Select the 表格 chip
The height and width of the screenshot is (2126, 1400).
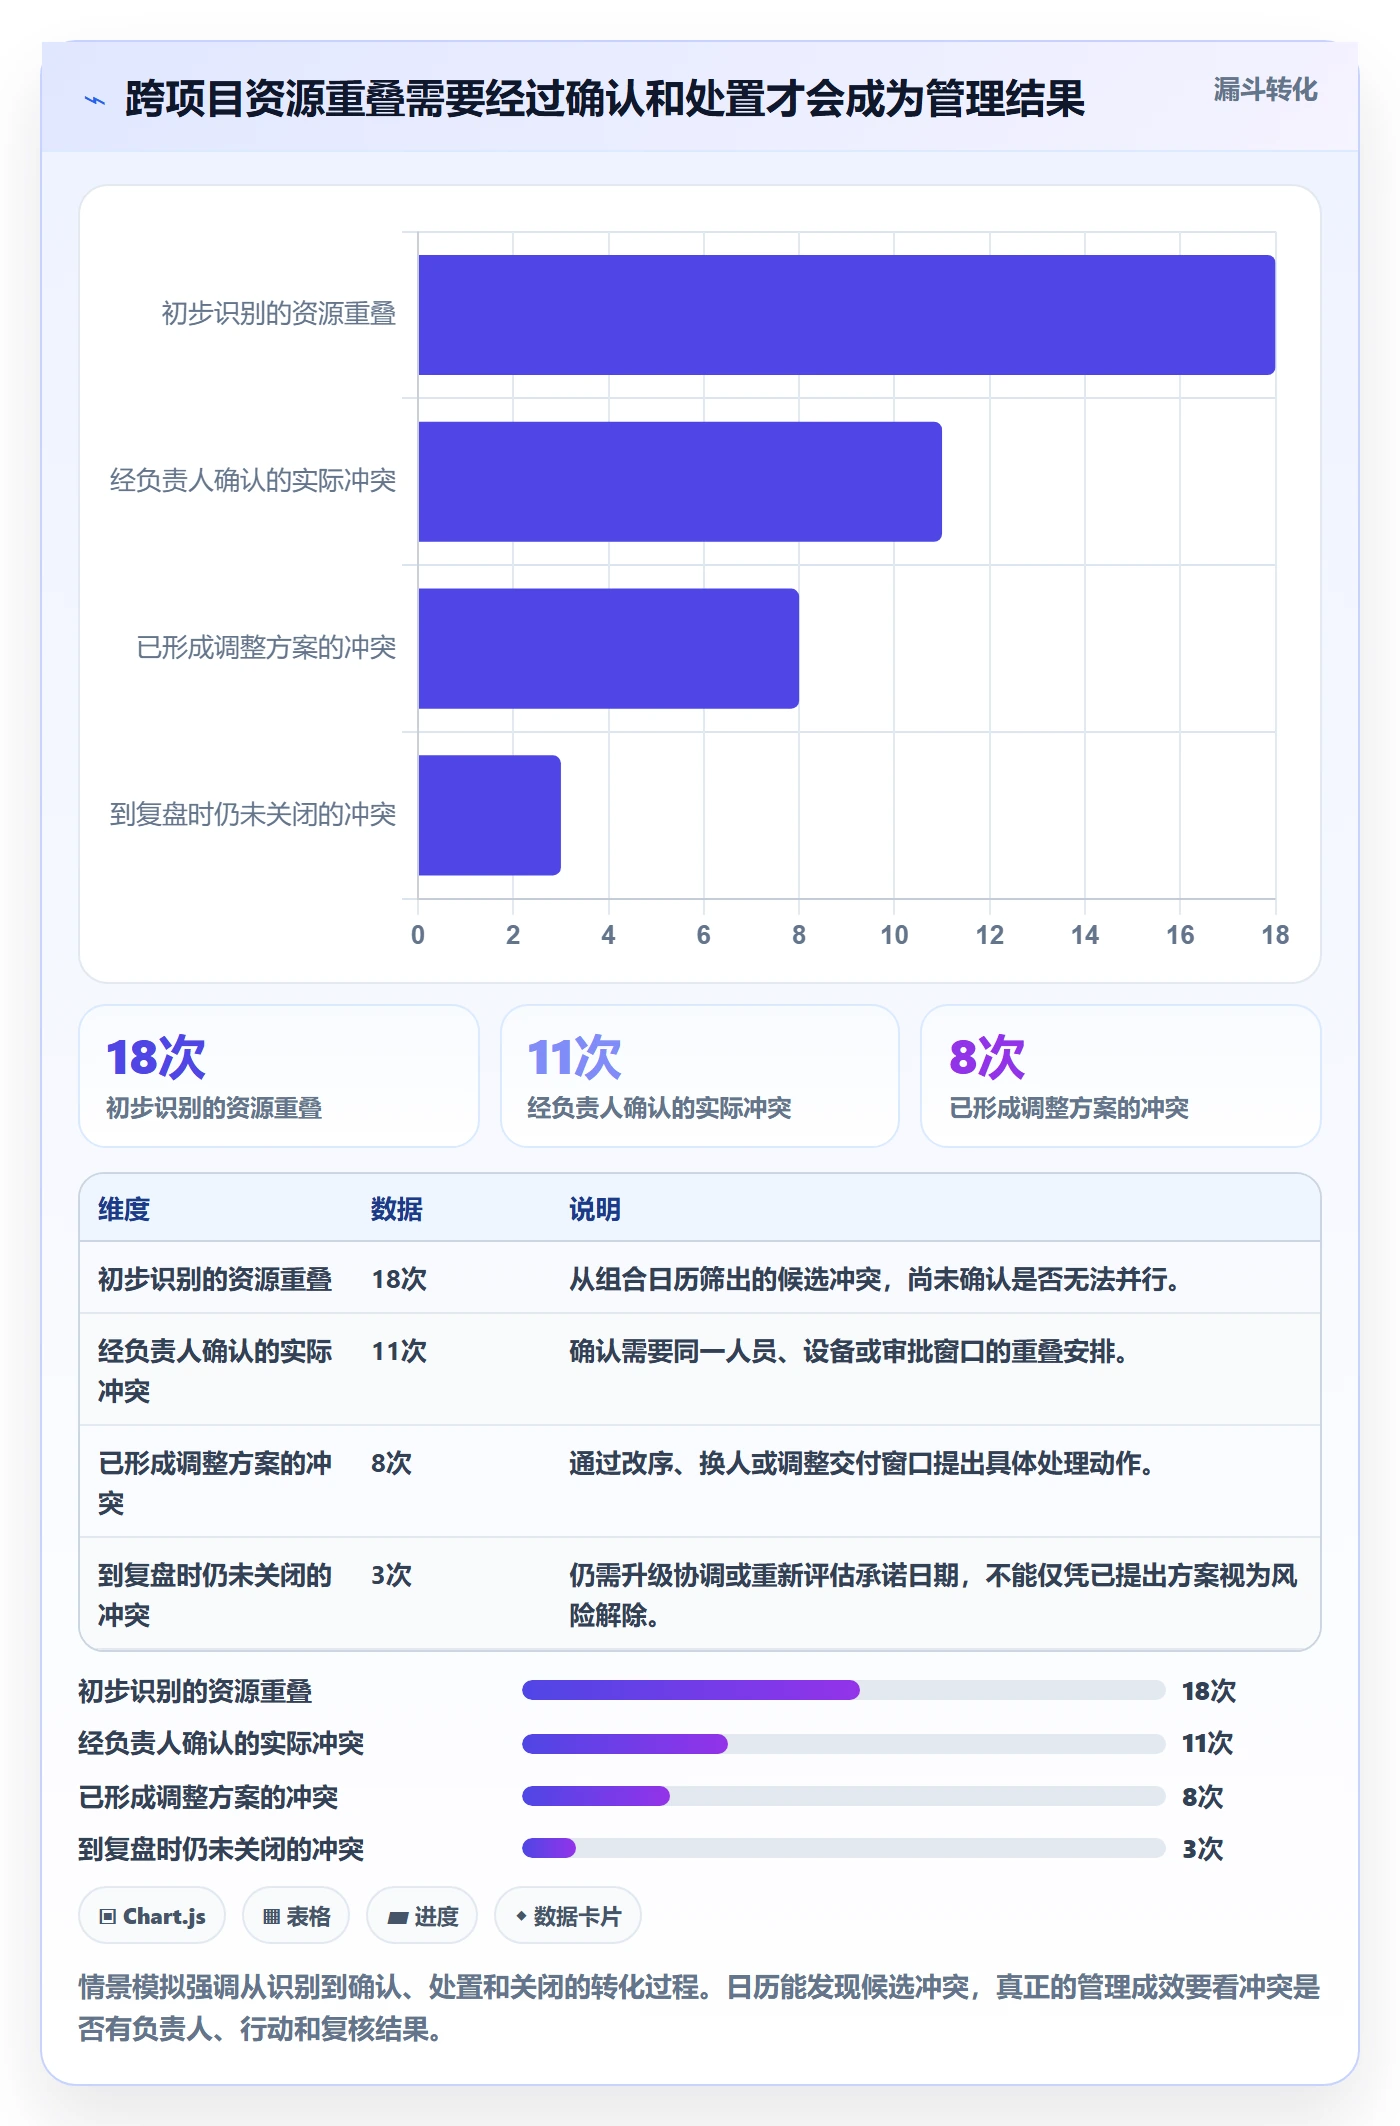pyautogui.click(x=296, y=1916)
